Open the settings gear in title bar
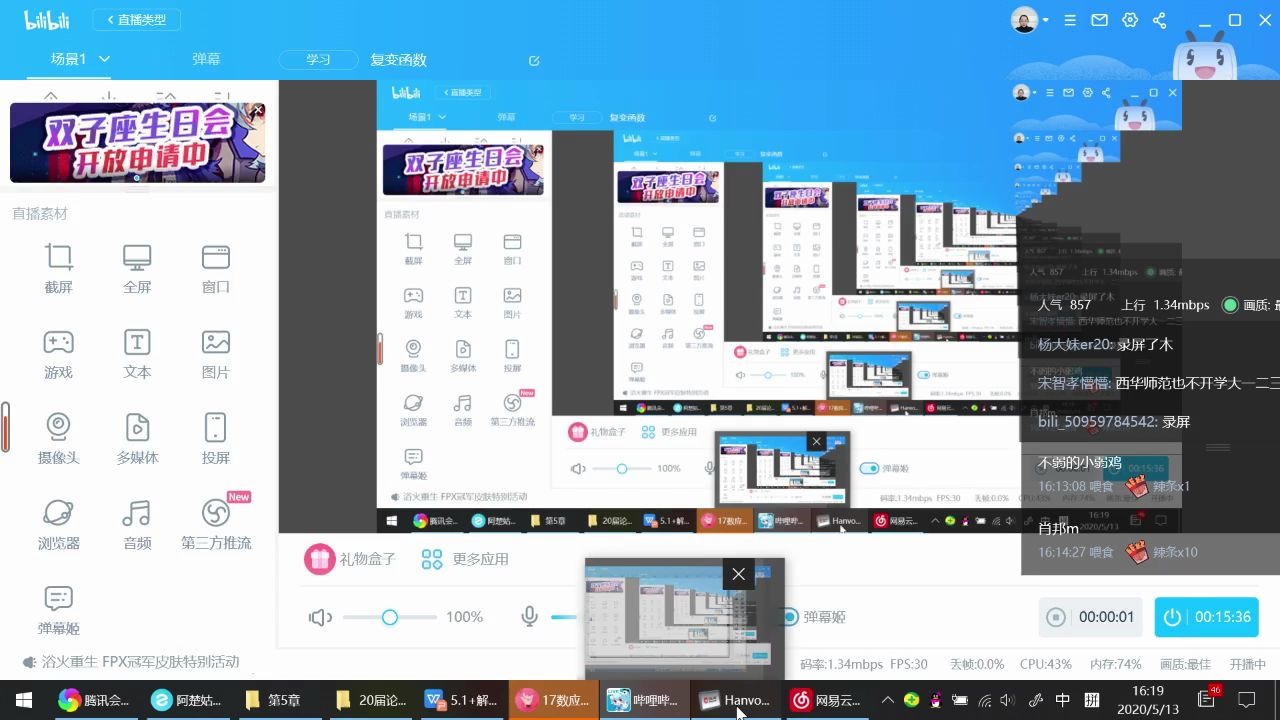Viewport: 1280px width, 720px height. pos(1130,20)
